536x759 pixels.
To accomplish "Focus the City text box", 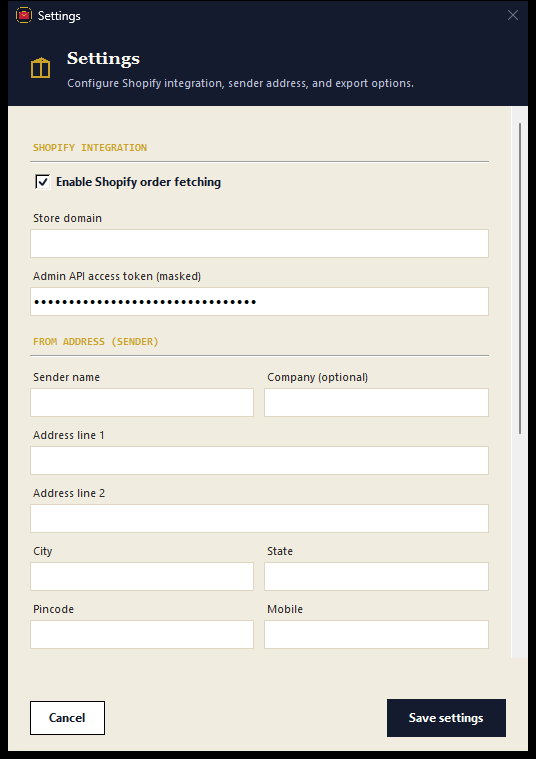I will 142,577.
